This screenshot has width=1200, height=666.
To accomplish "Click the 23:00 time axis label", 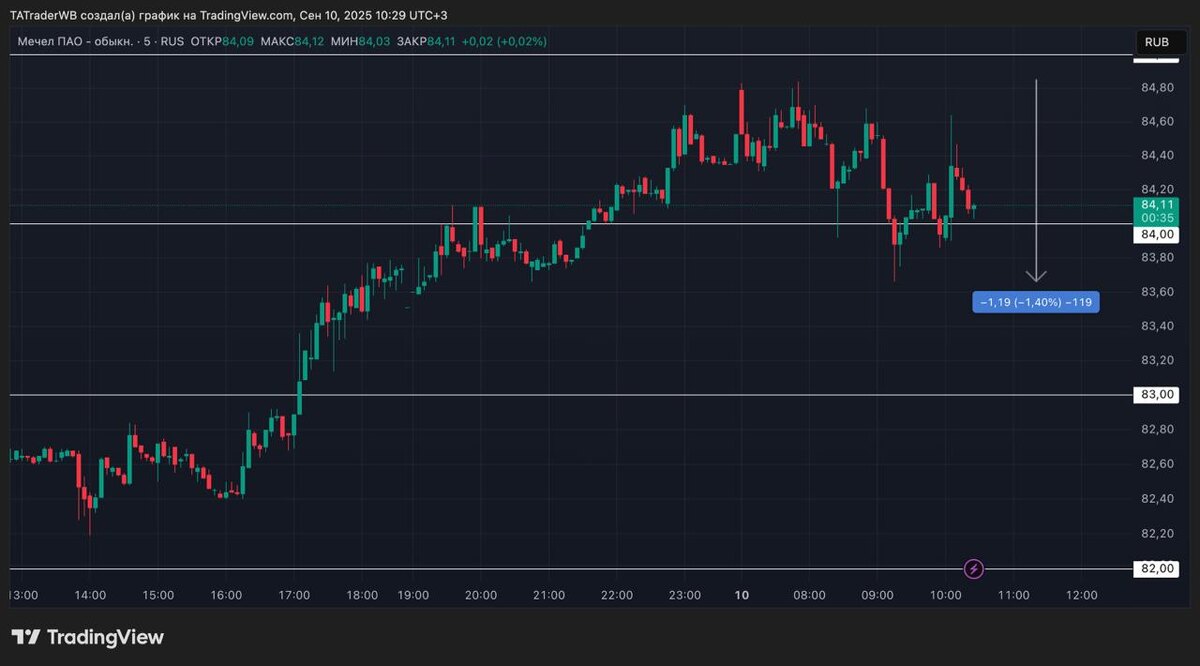I will coord(685,595).
